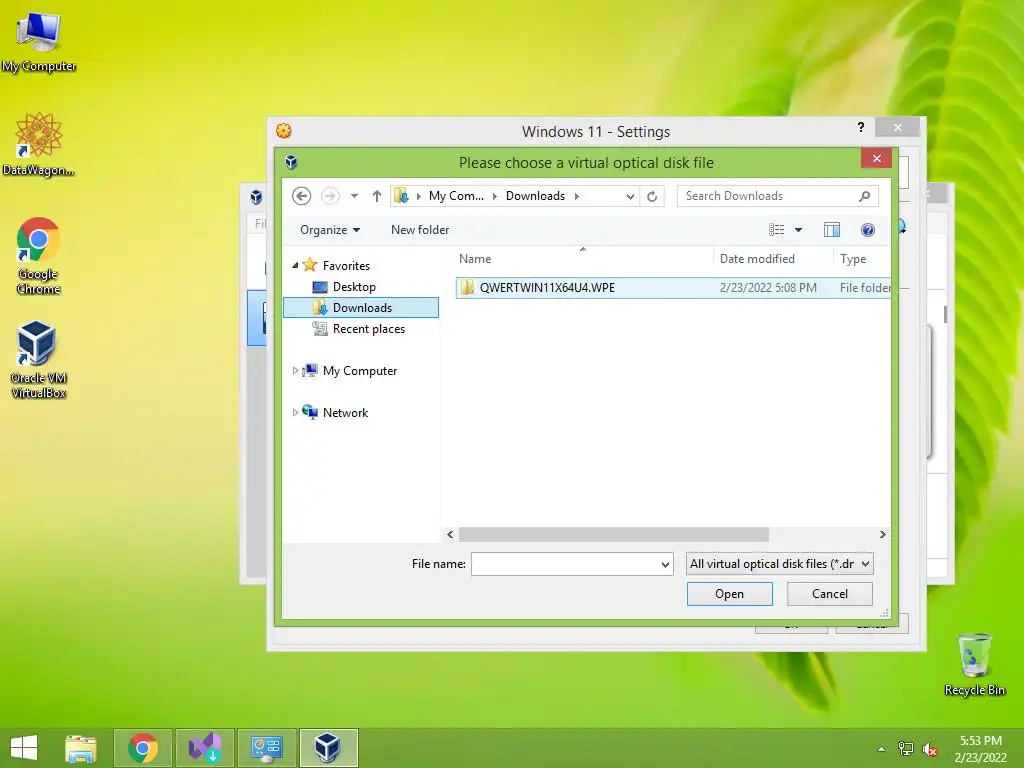Click the Back arrow in file dialog

click(301, 196)
